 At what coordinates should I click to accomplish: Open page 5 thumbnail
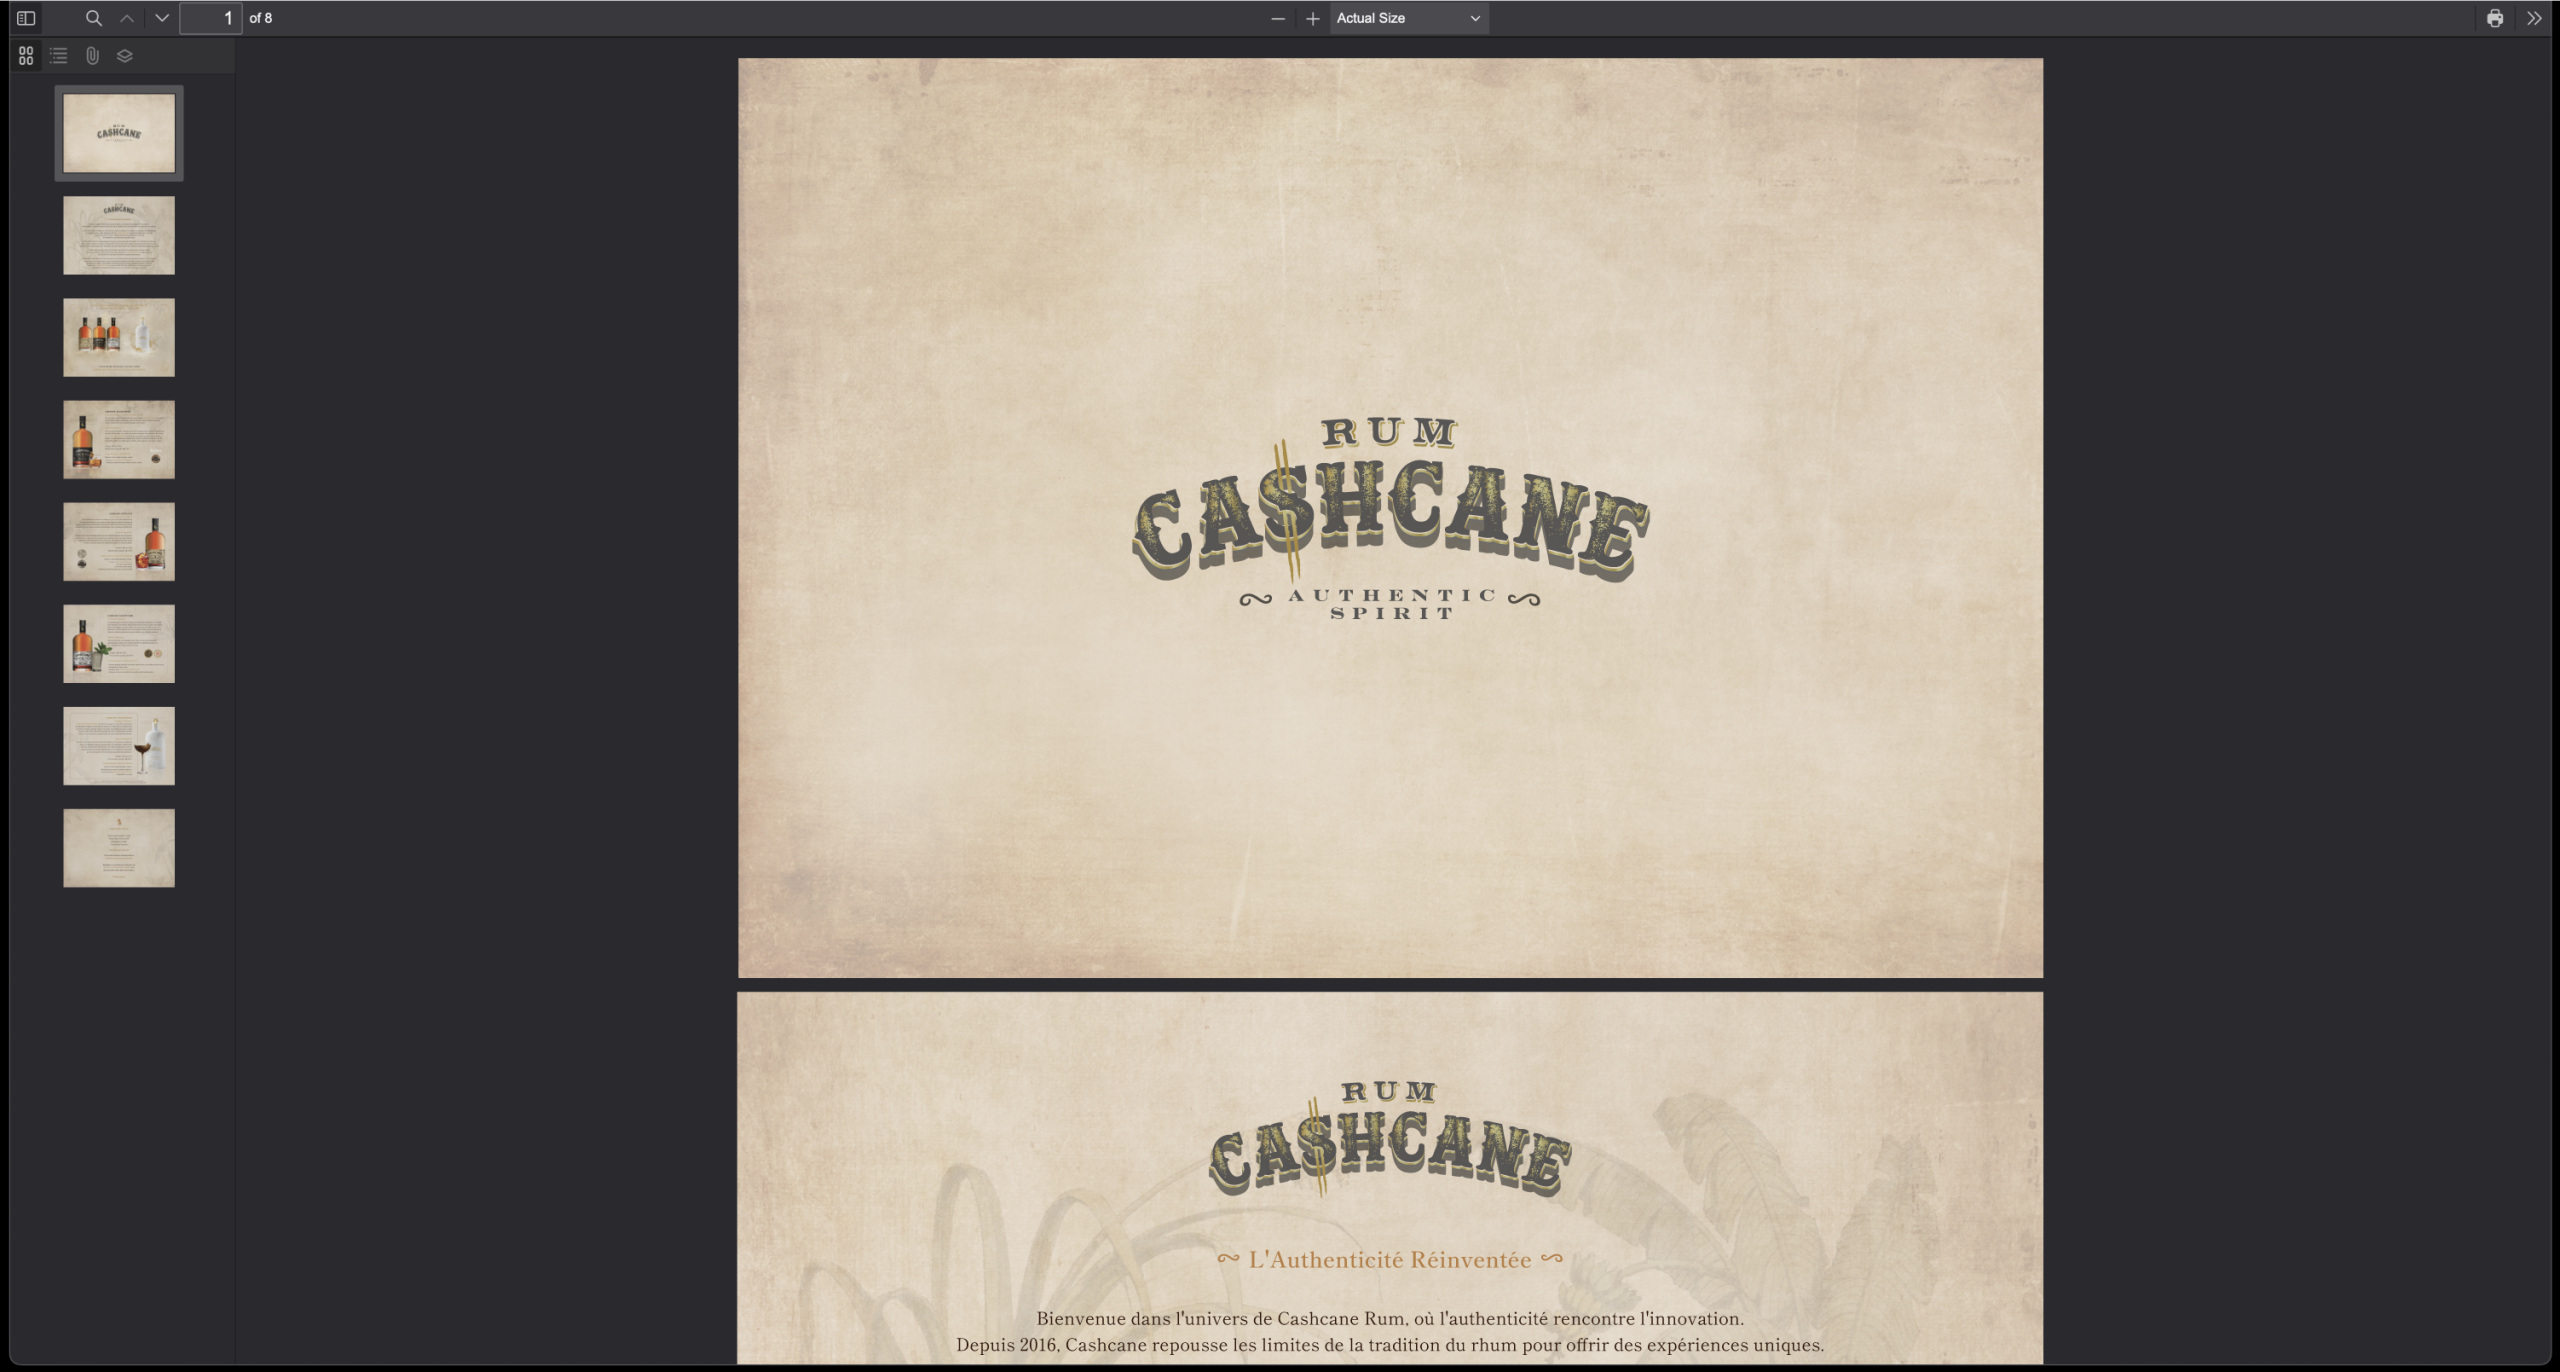(x=119, y=541)
